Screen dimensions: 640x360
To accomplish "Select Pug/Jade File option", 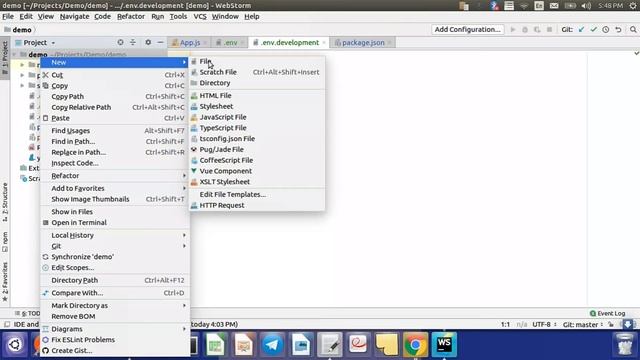I will click(x=257, y=150).
